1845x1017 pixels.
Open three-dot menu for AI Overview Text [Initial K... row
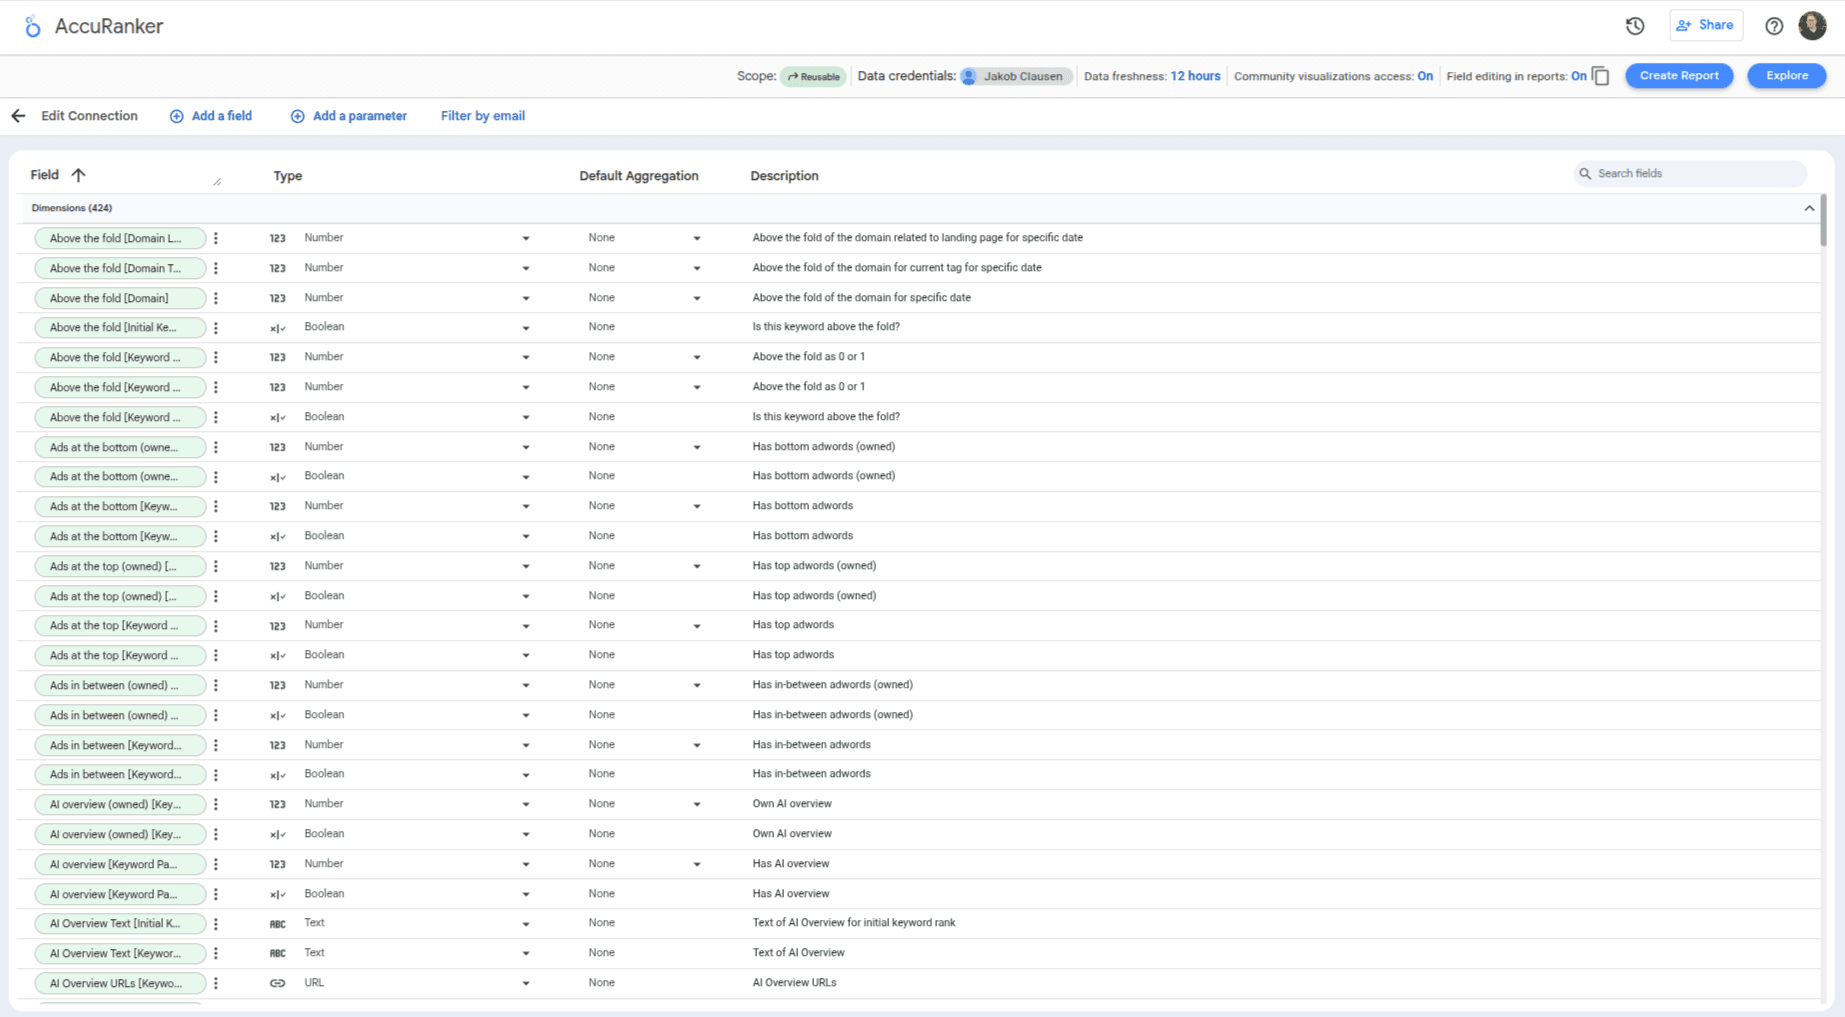216,924
